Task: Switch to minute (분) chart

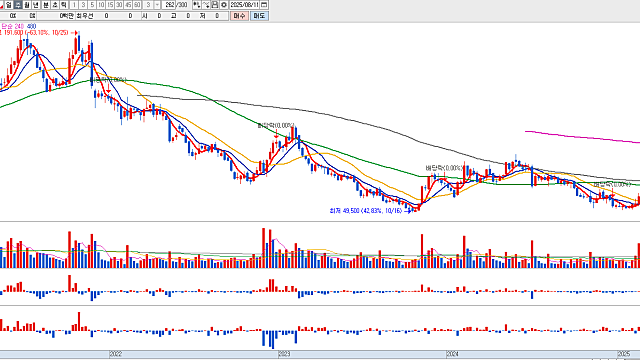Action: coord(46,5)
